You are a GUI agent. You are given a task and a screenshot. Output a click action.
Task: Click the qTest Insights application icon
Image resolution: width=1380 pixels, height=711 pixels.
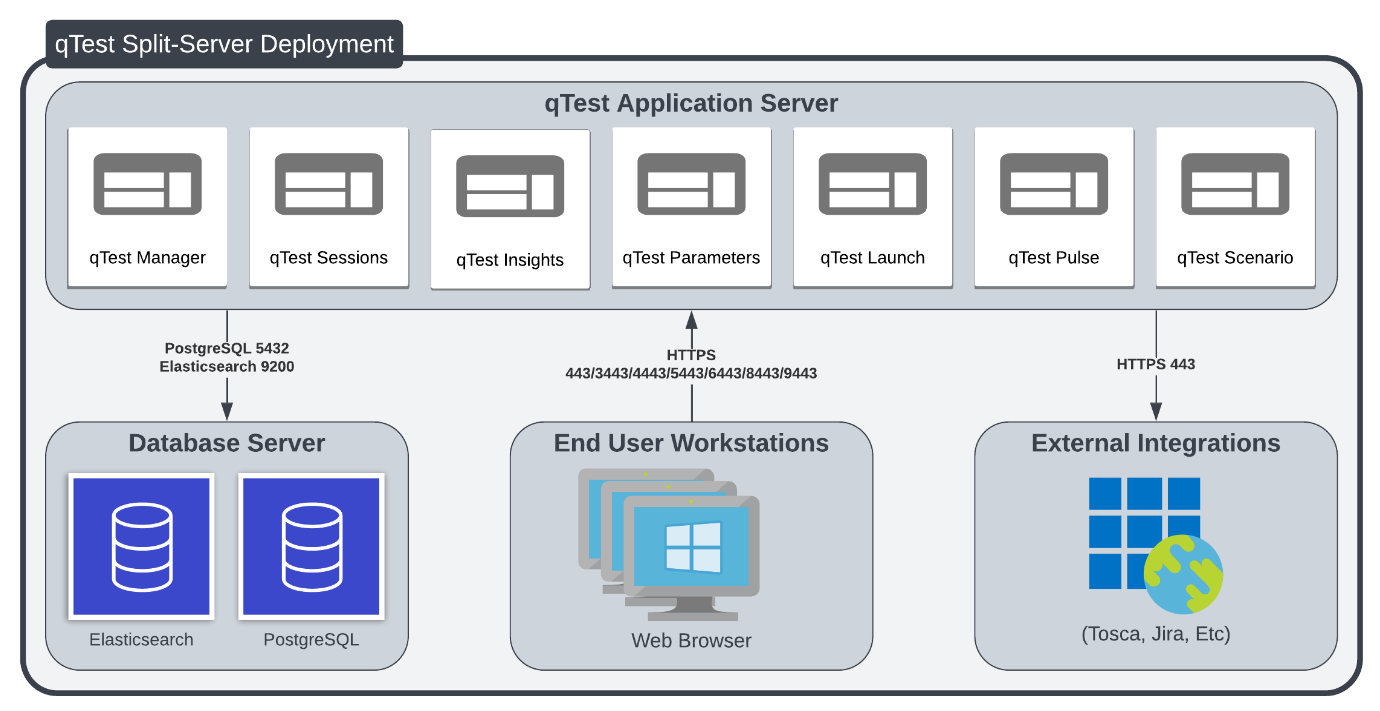[x=511, y=186]
